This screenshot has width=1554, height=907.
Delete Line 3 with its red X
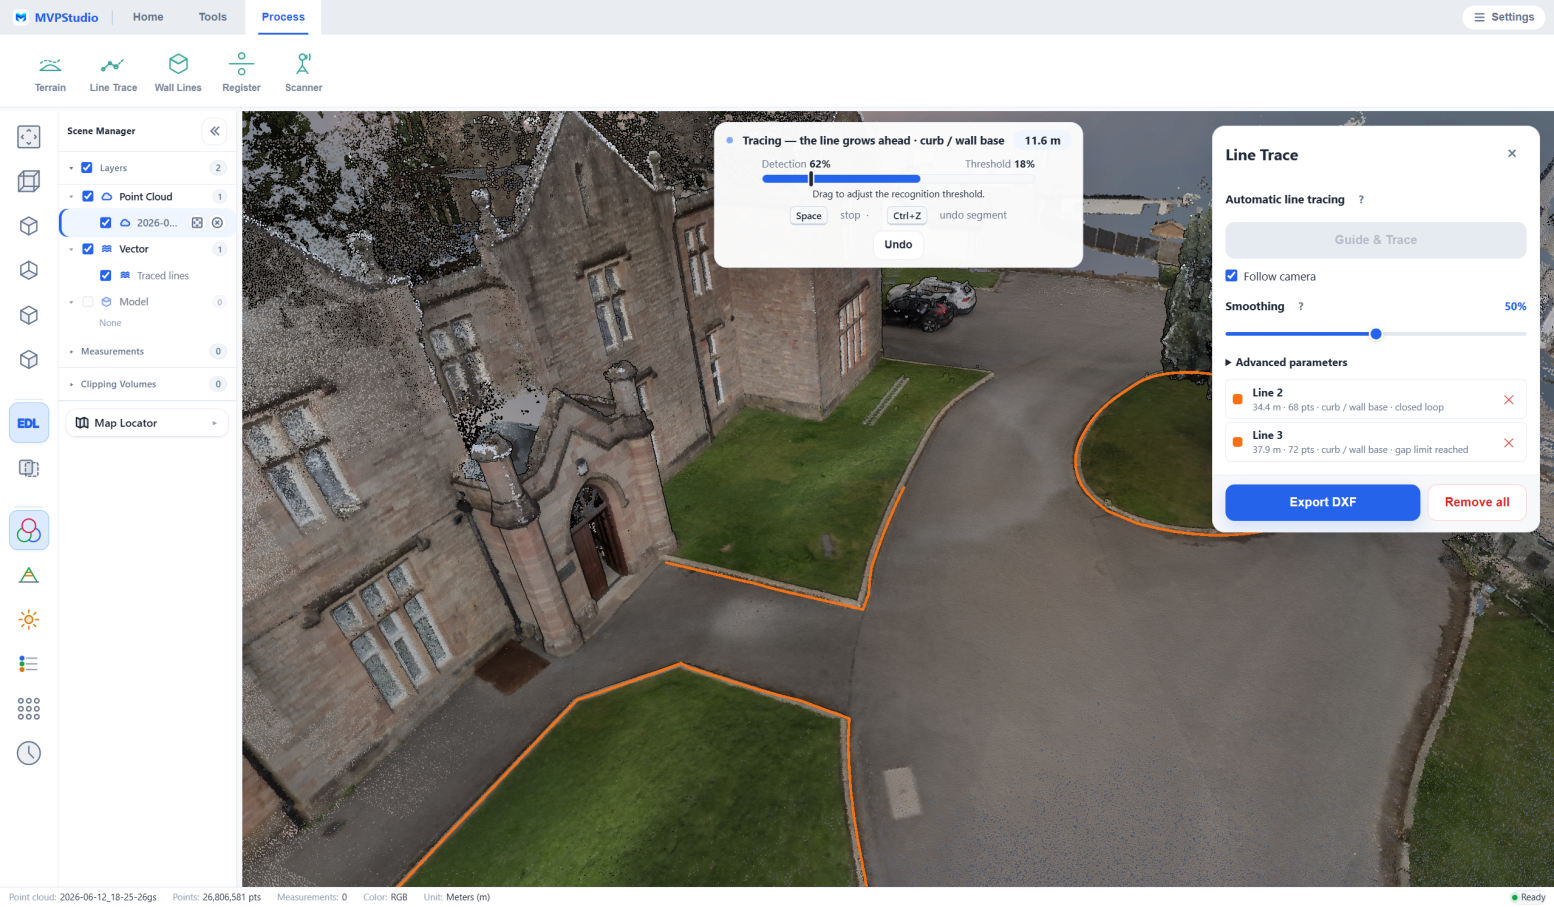[1509, 443]
